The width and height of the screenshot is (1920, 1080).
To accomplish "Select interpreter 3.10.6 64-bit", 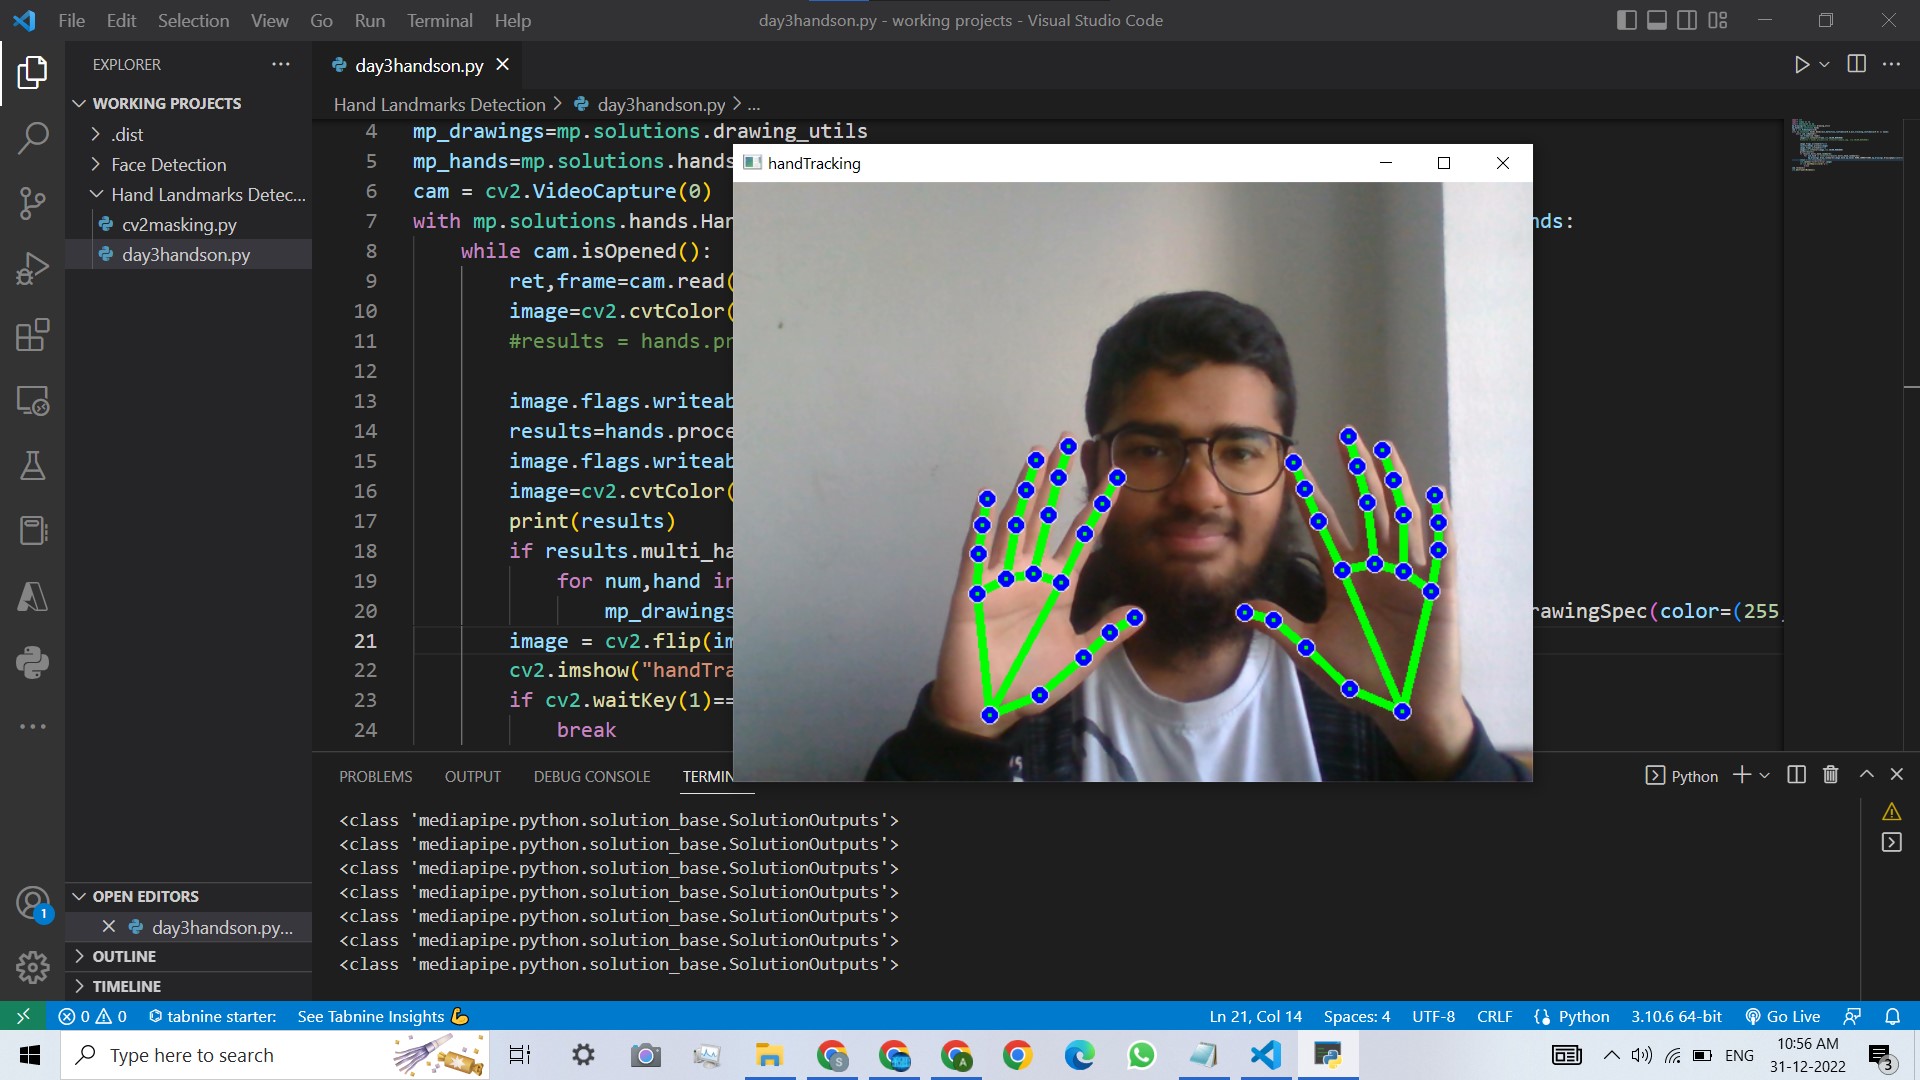I will pyautogui.click(x=1676, y=1016).
